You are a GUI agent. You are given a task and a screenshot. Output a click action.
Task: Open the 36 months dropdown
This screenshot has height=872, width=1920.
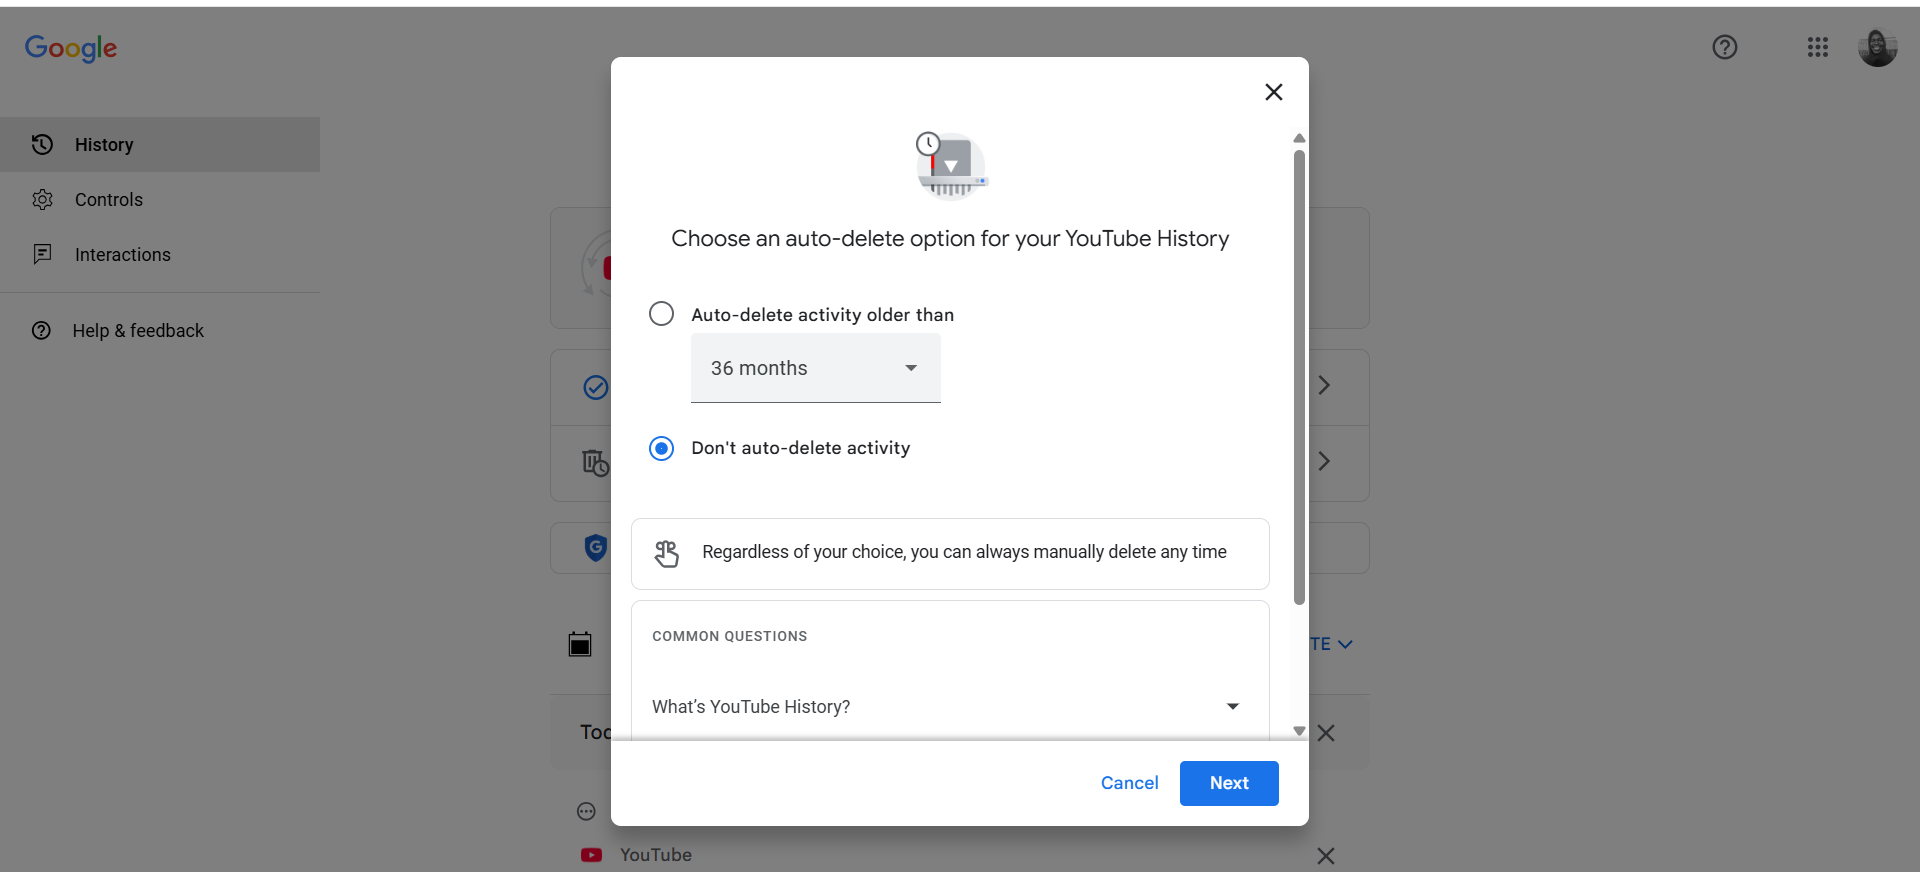coord(815,368)
